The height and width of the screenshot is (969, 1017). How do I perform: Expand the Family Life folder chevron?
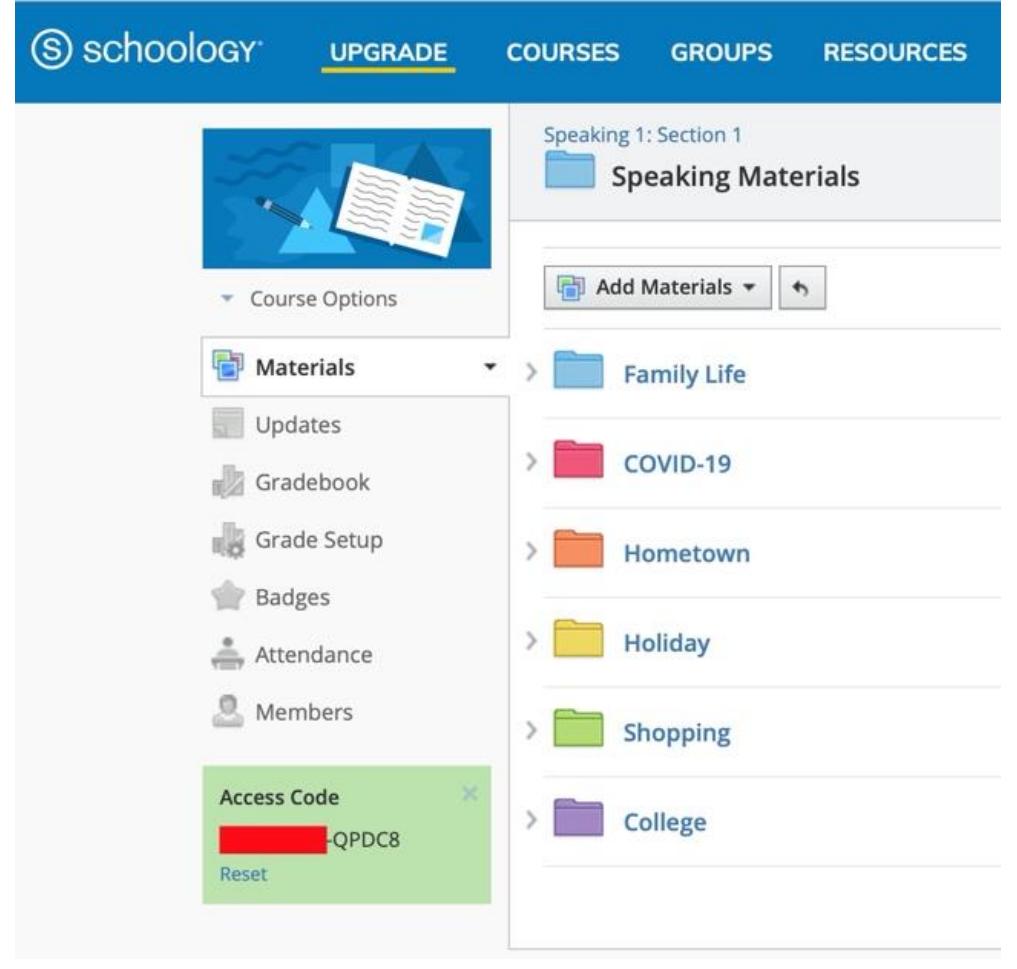pos(532,374)
